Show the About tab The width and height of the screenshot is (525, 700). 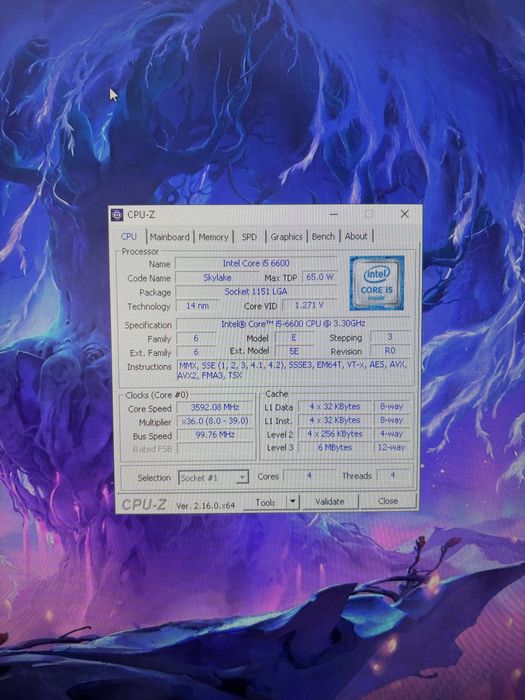(x=356, y=236)
